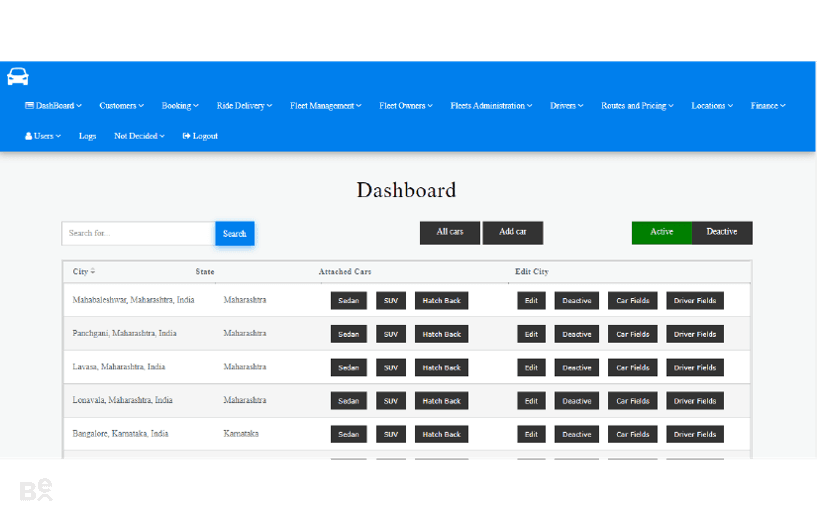817x520 pixels.
Task: Expand the Ride Delivery menu
Action: tap(244, 106)
